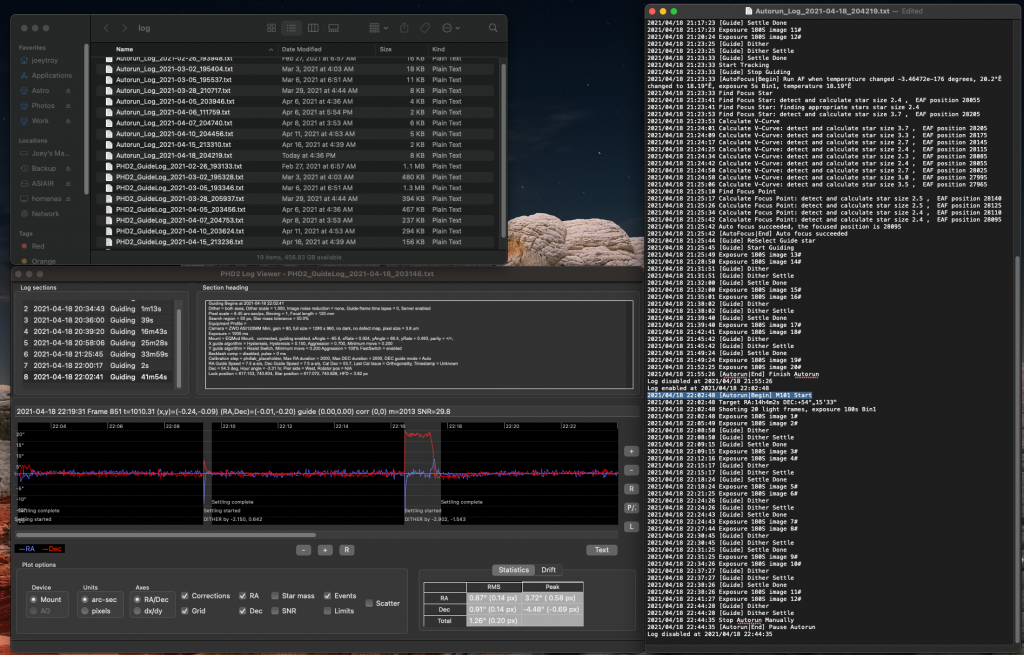This screenshot has width=1024, height=655.
Task: Switch to the Drift tab
Action: click(549, 570)
